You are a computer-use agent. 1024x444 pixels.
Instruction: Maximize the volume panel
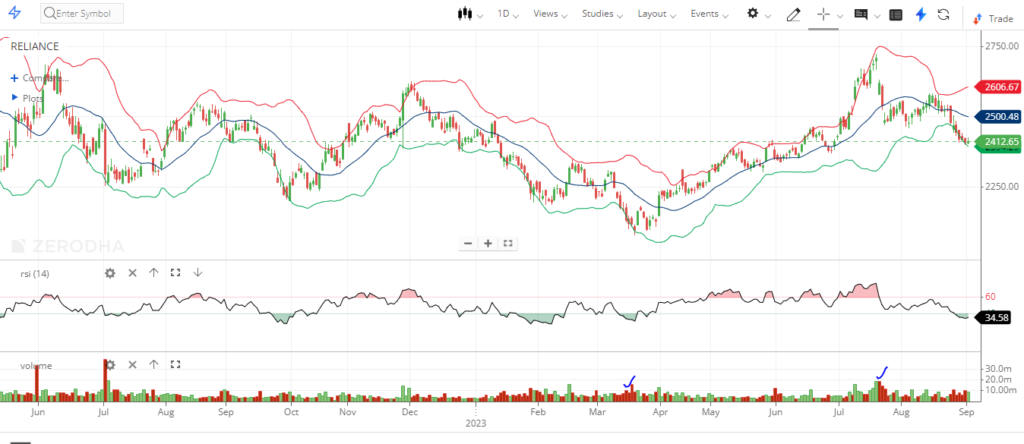175,365
